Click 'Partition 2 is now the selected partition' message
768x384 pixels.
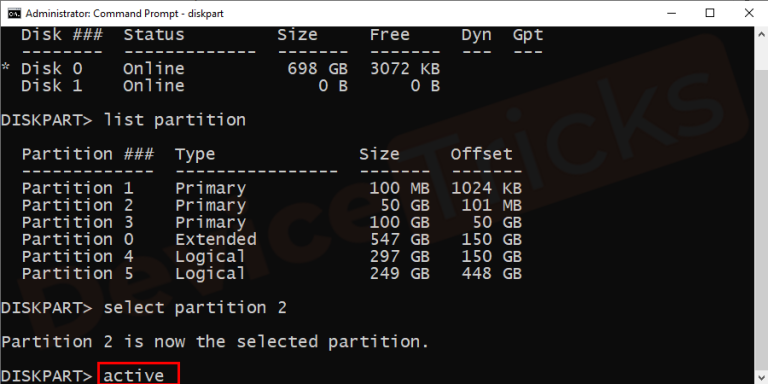click(x=215, y=341)
